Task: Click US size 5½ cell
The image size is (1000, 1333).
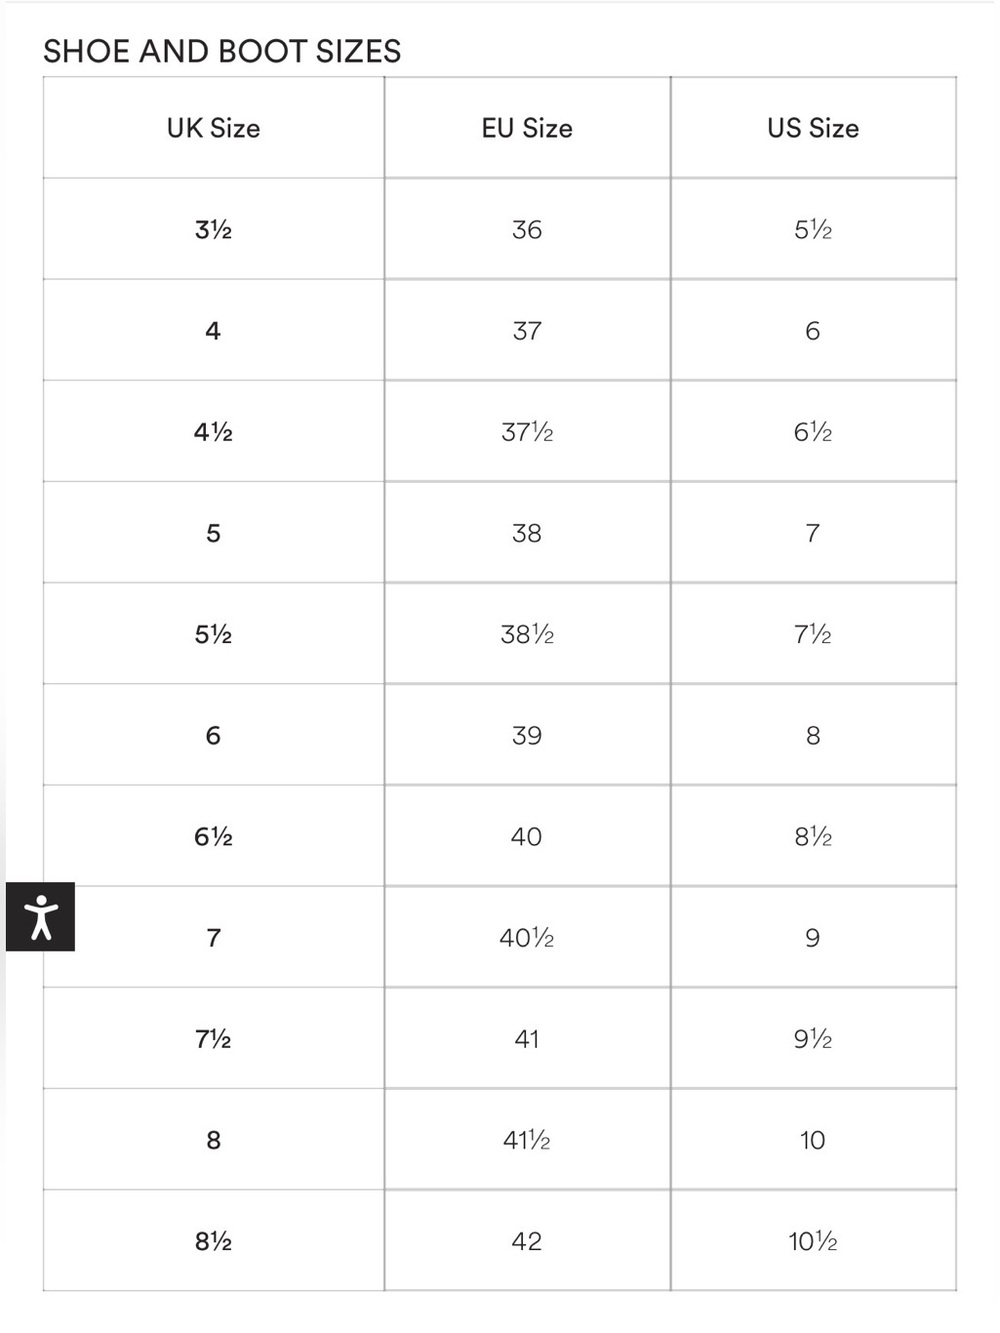Action: coord(813,229)
